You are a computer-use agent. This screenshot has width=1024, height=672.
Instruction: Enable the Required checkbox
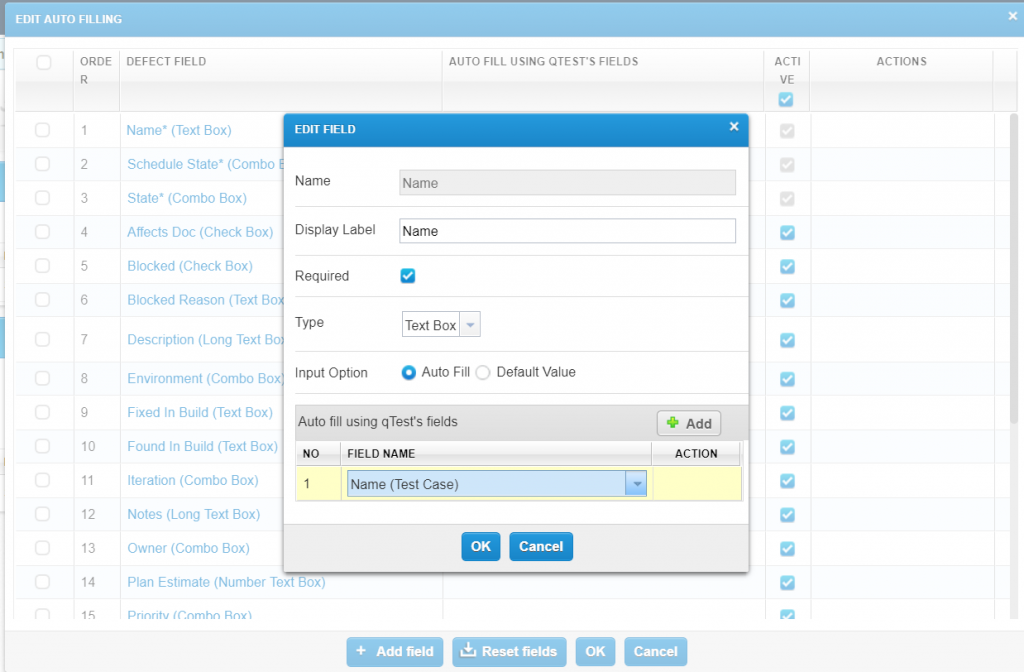tap(407, 275)
